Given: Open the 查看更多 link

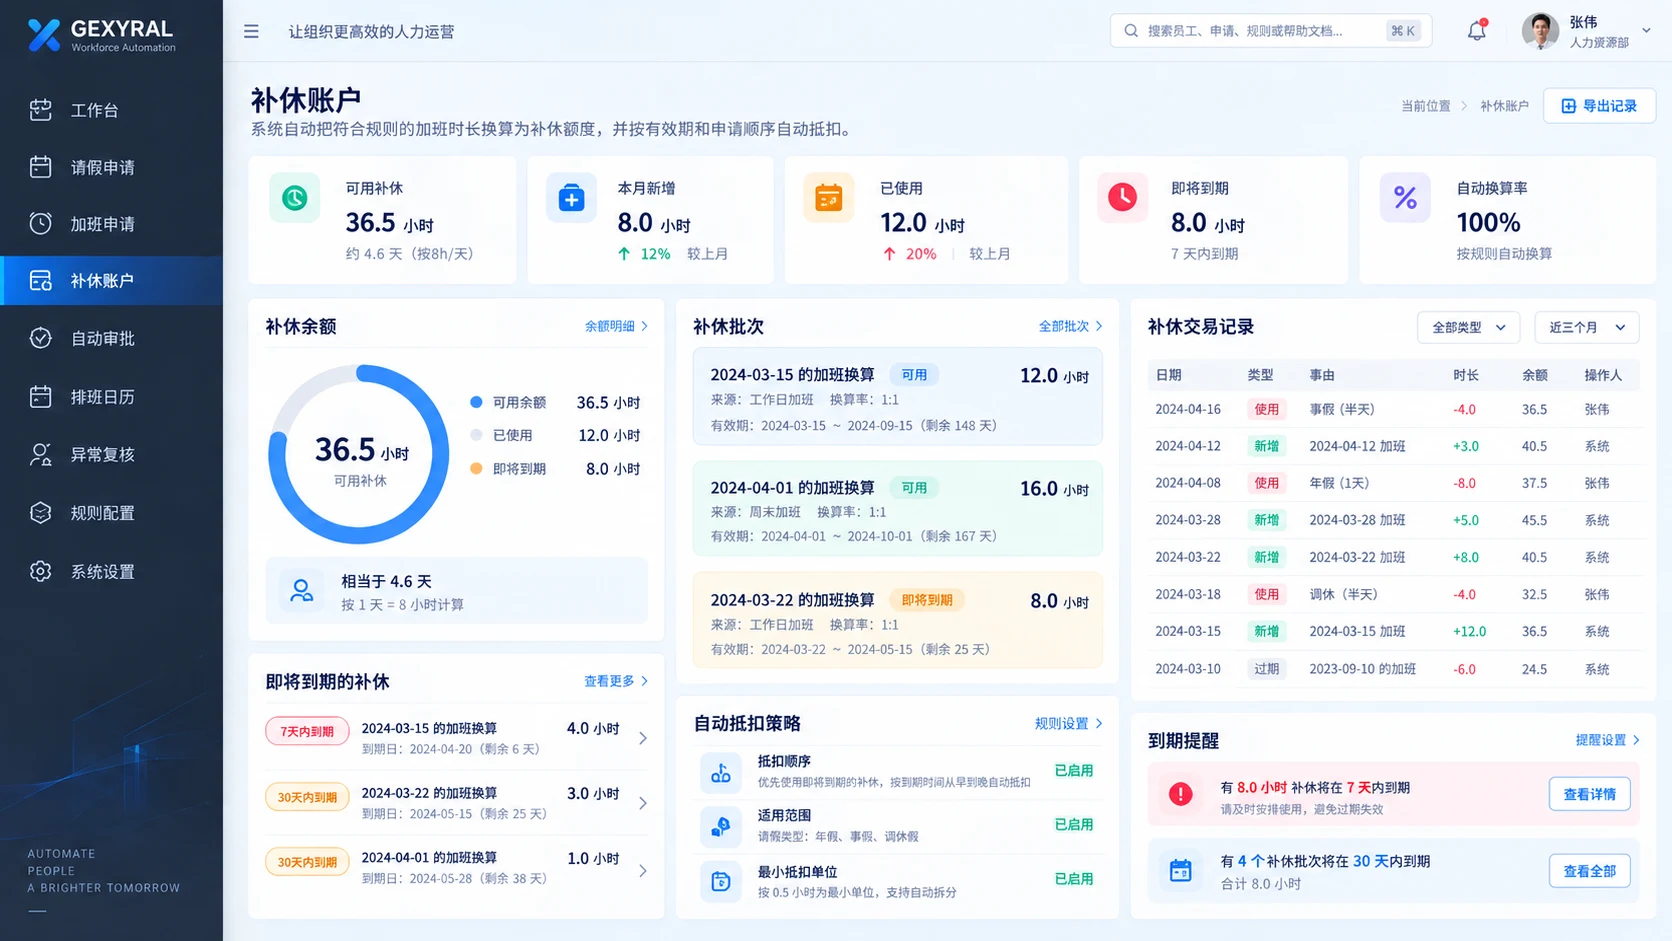Looking at the screenshot, I should [x=616, y=681].
